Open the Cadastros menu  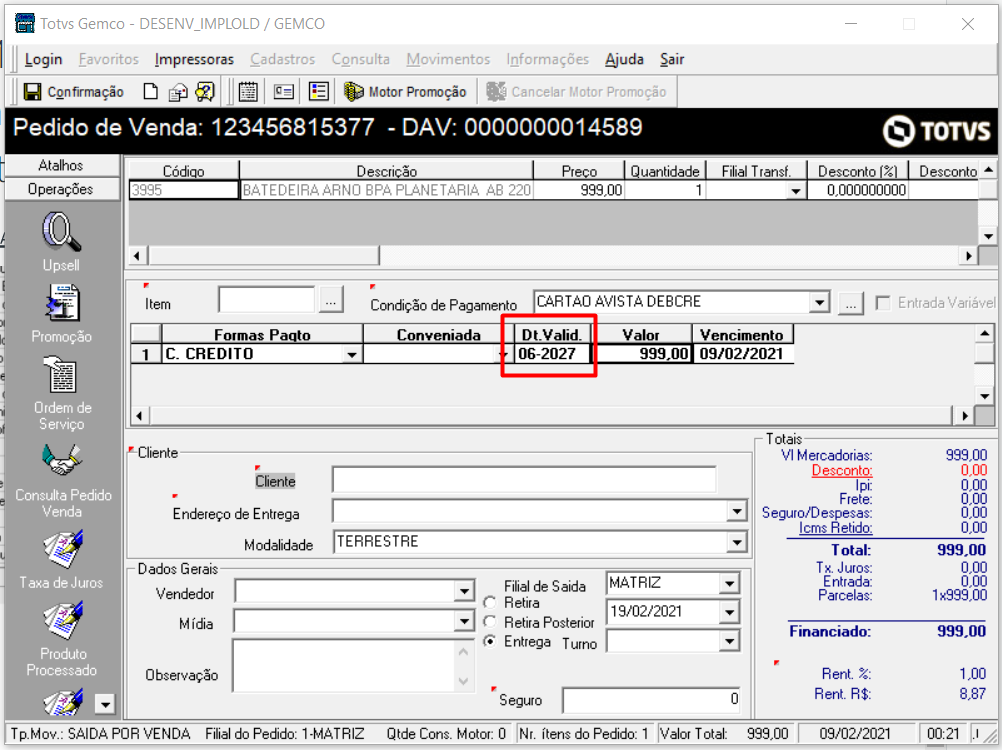(x=282, y=59)
